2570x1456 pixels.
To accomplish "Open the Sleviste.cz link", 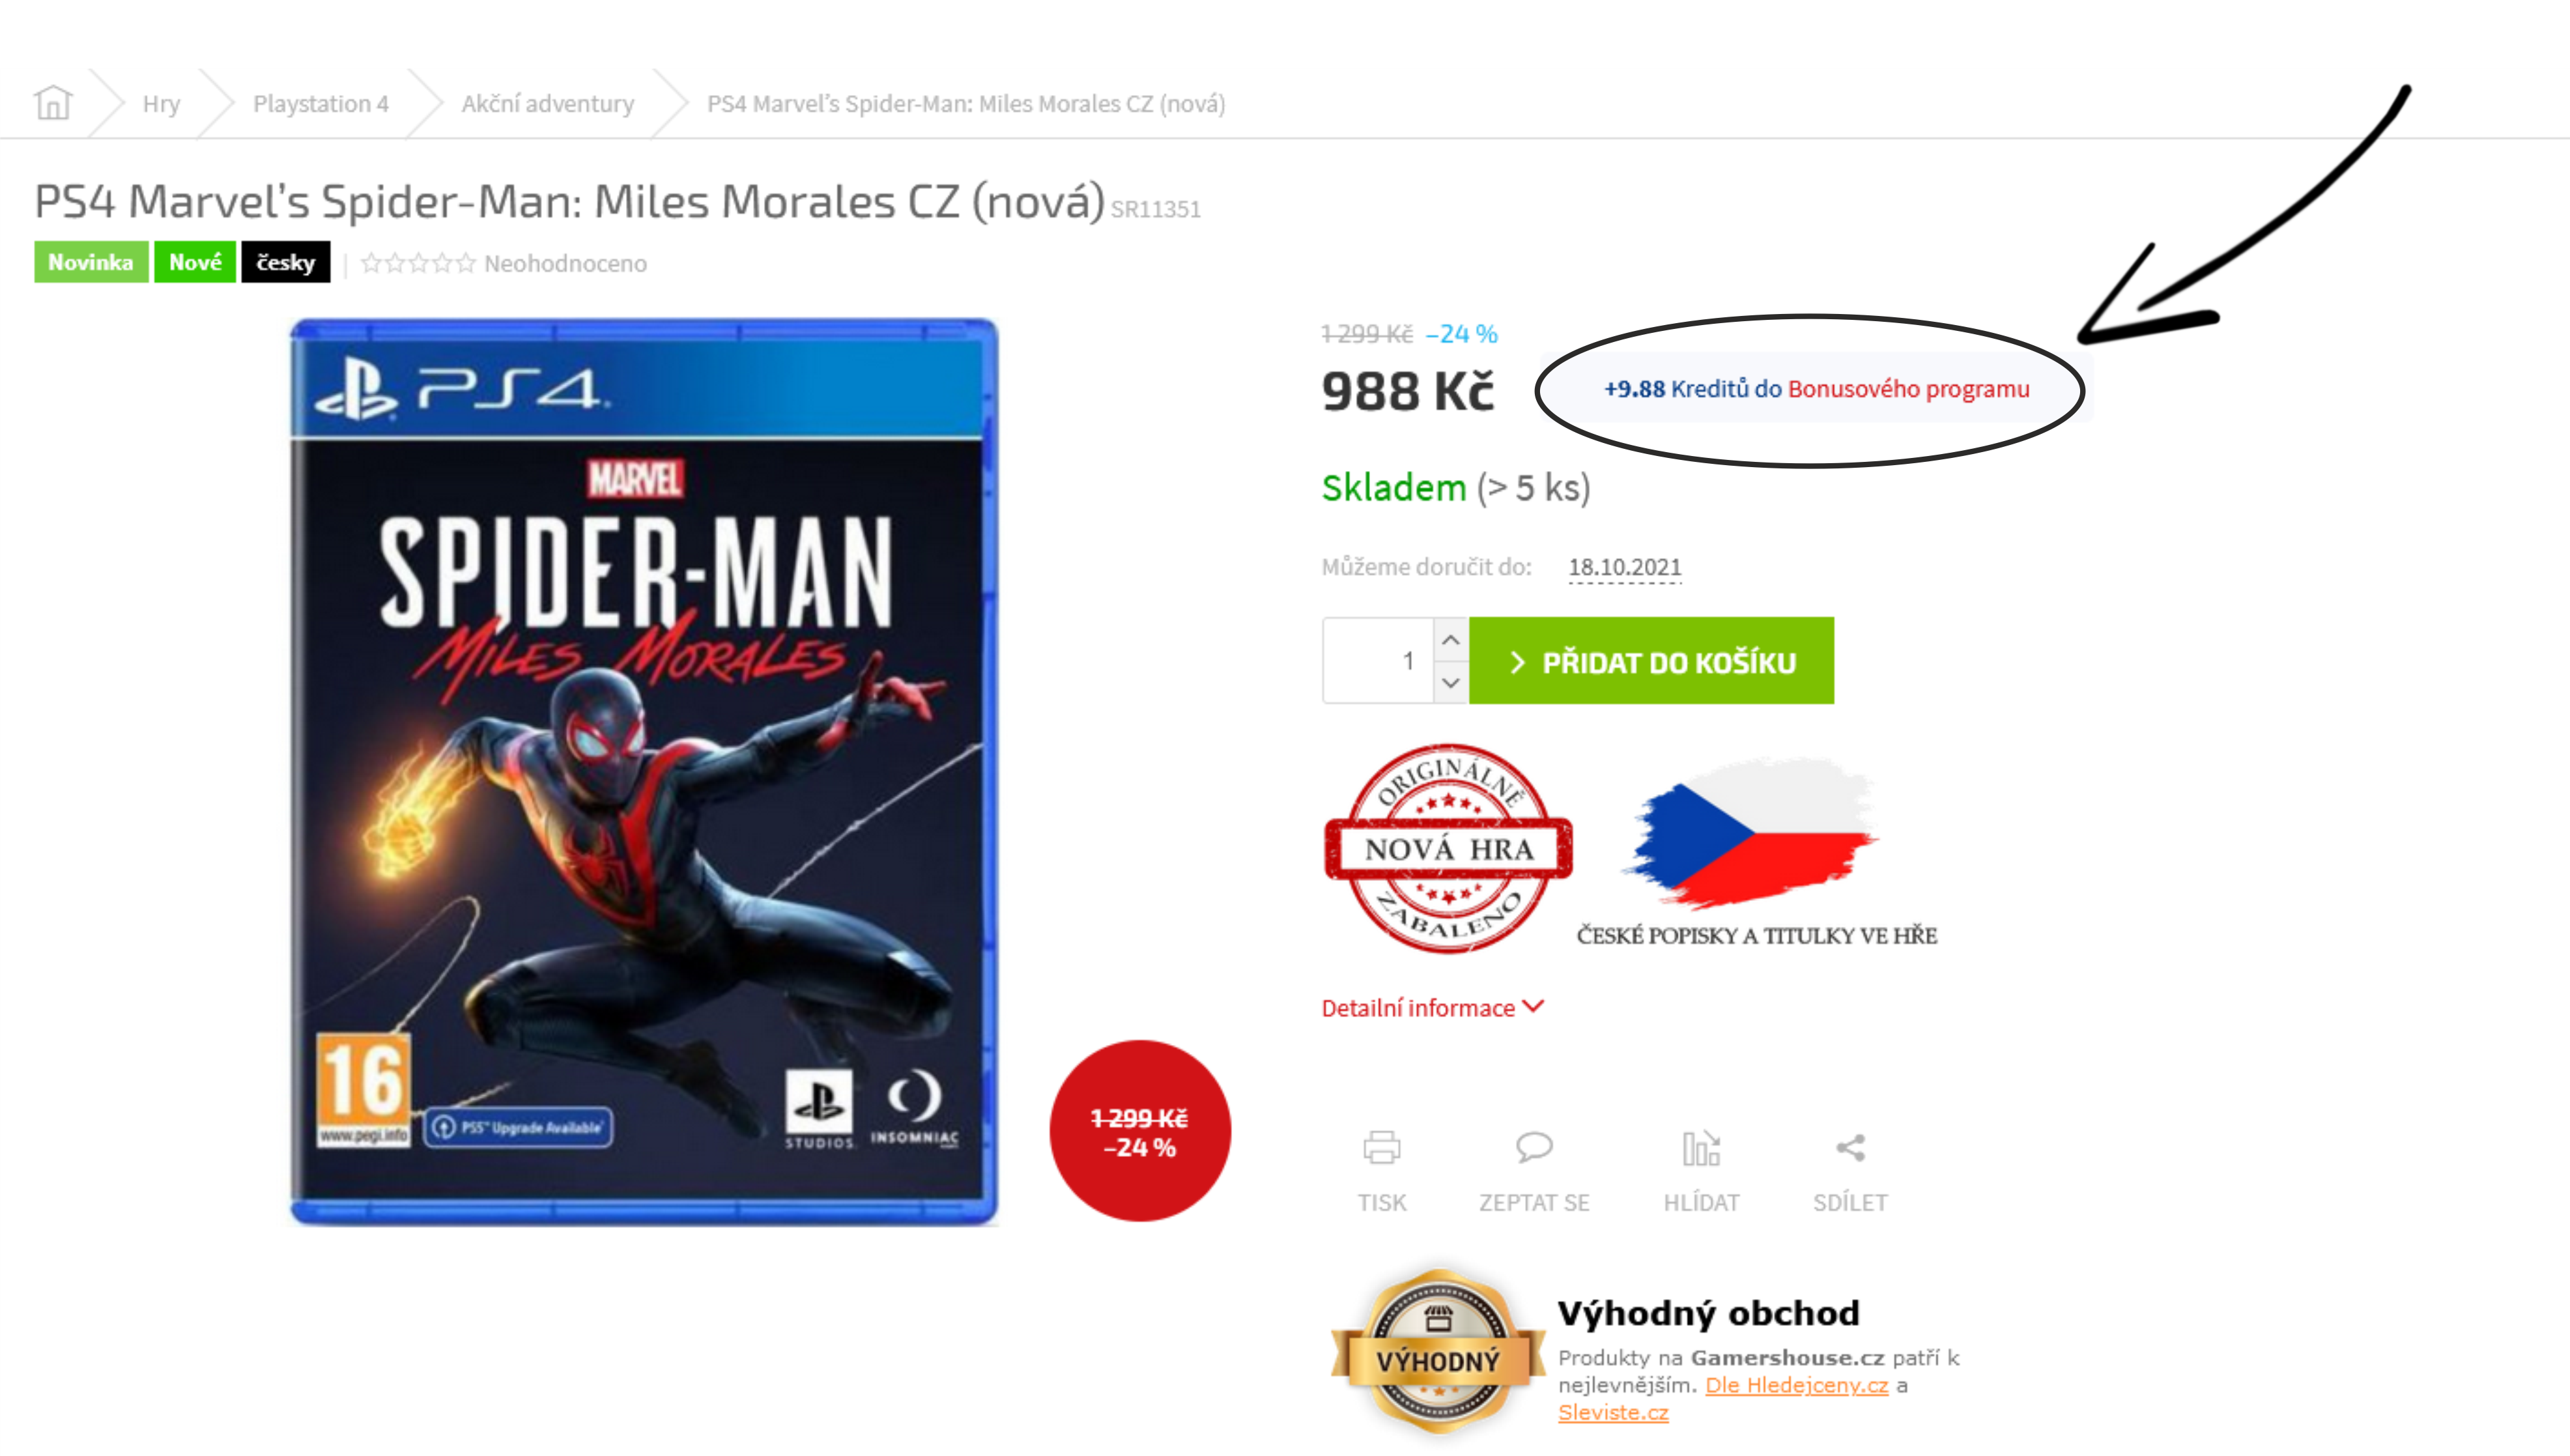I will (1613, 1412).
